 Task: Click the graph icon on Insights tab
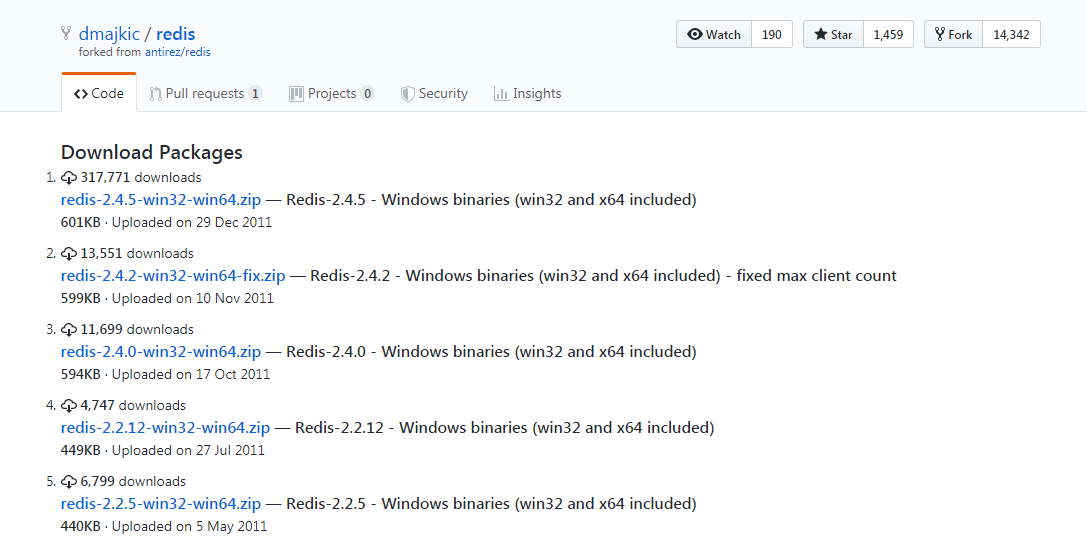[x=501, y=94]
